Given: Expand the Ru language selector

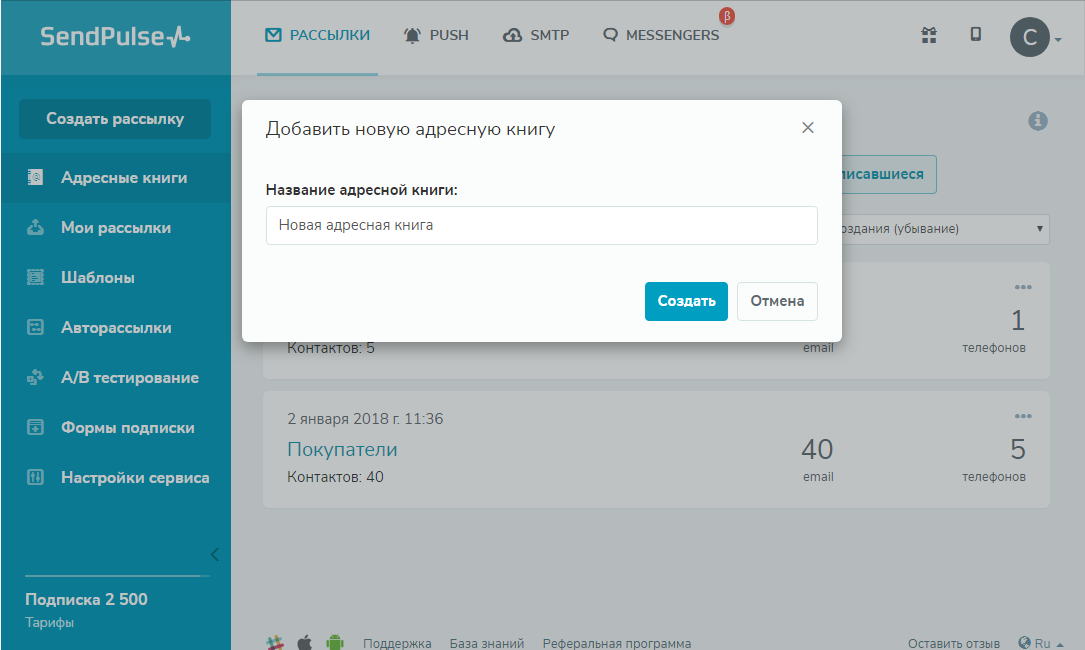Looking at the screenshot, I should click(x=1040, y=643).
